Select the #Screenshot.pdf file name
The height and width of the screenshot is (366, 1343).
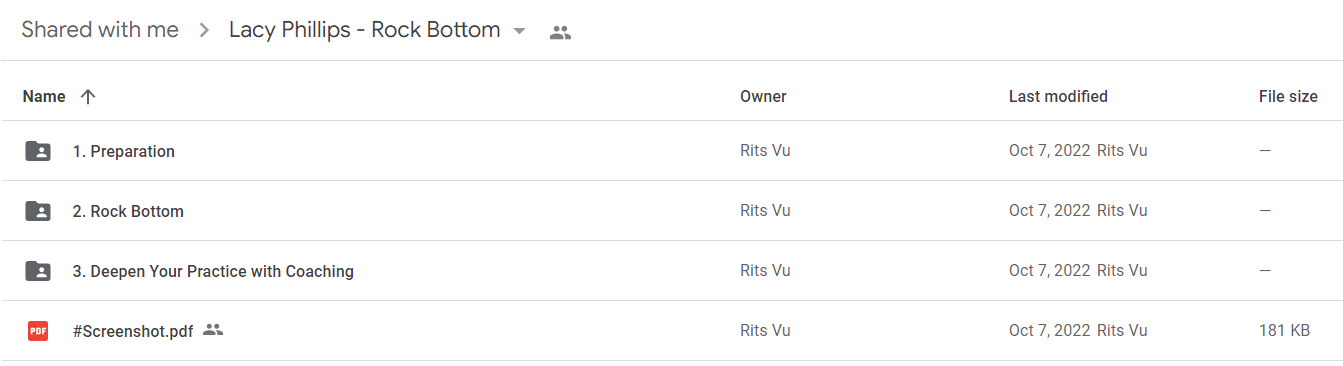133,331
